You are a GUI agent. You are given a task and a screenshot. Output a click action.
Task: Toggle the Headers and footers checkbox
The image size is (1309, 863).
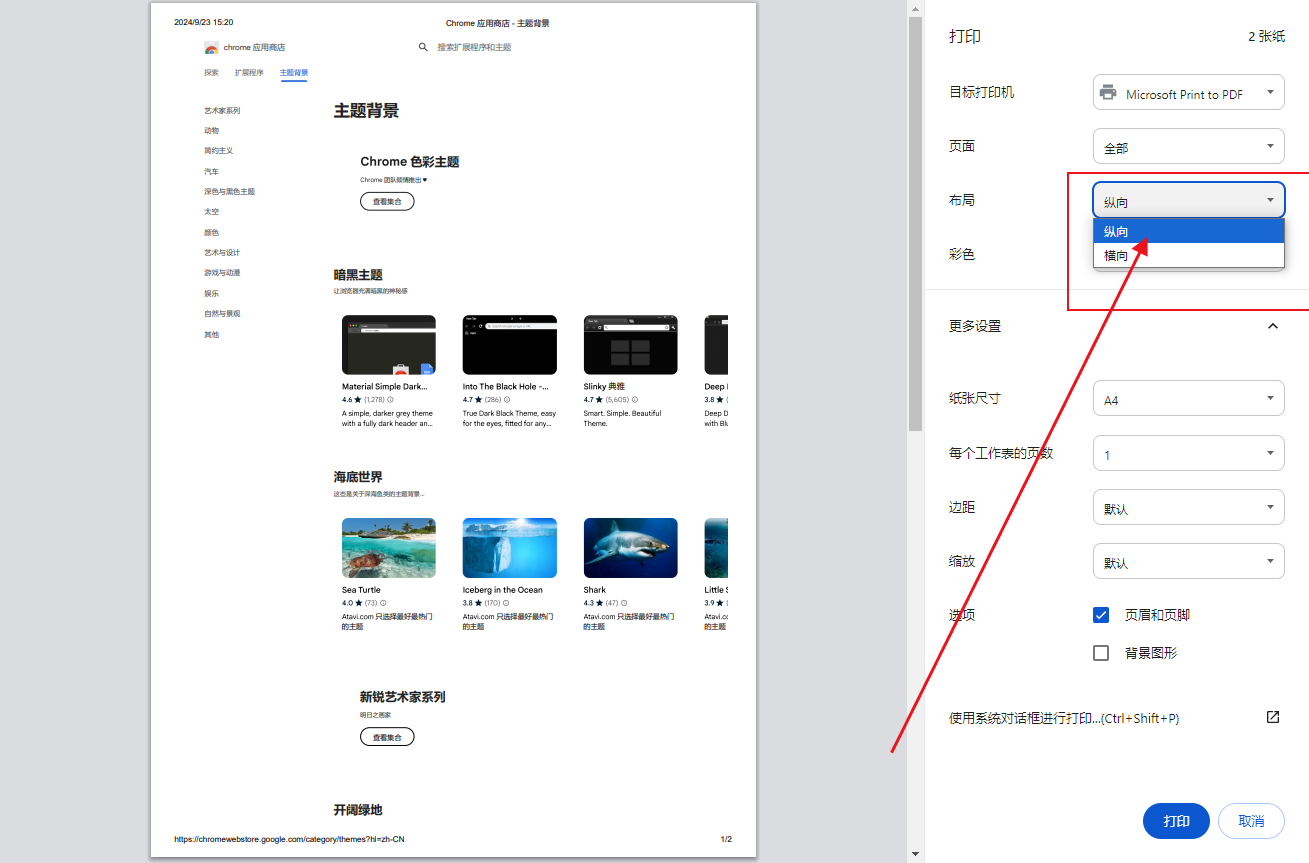[1101, 615]
